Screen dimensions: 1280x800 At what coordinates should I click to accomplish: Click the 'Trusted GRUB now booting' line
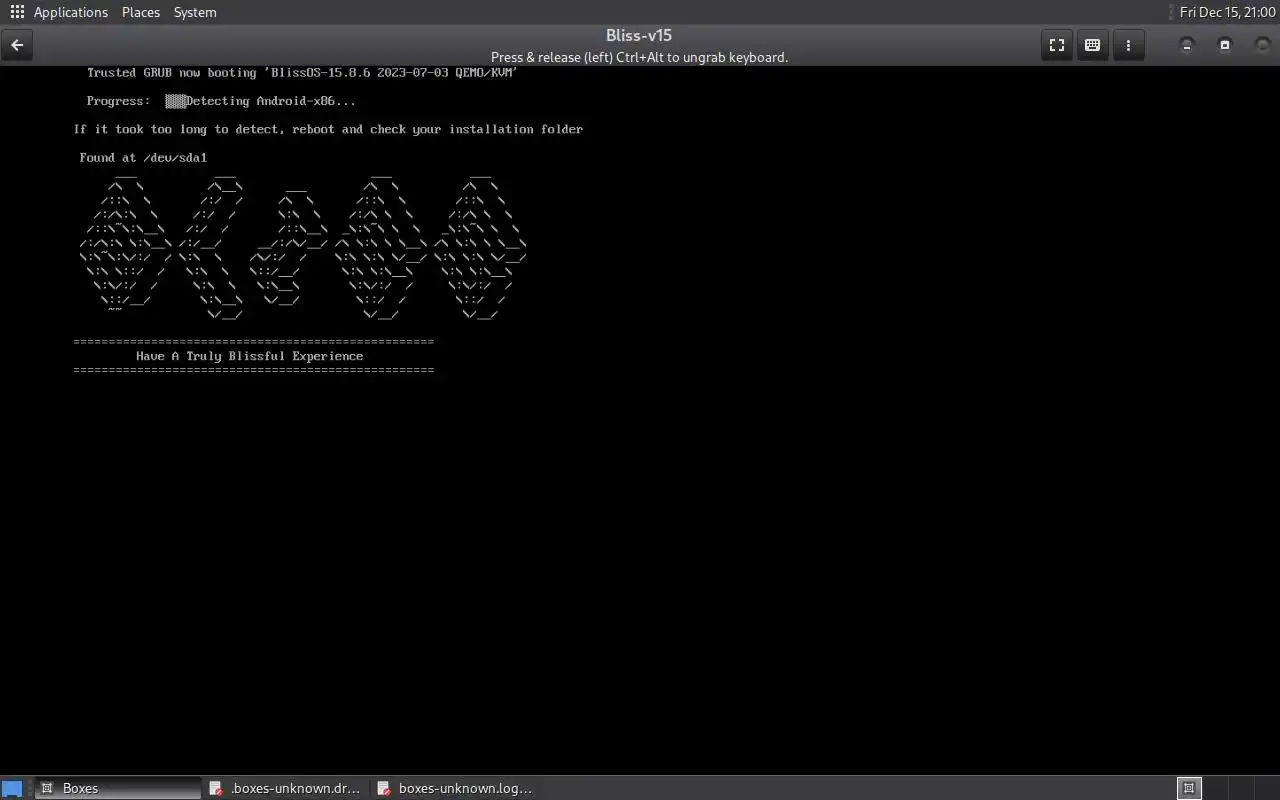[x=302, y=73]
